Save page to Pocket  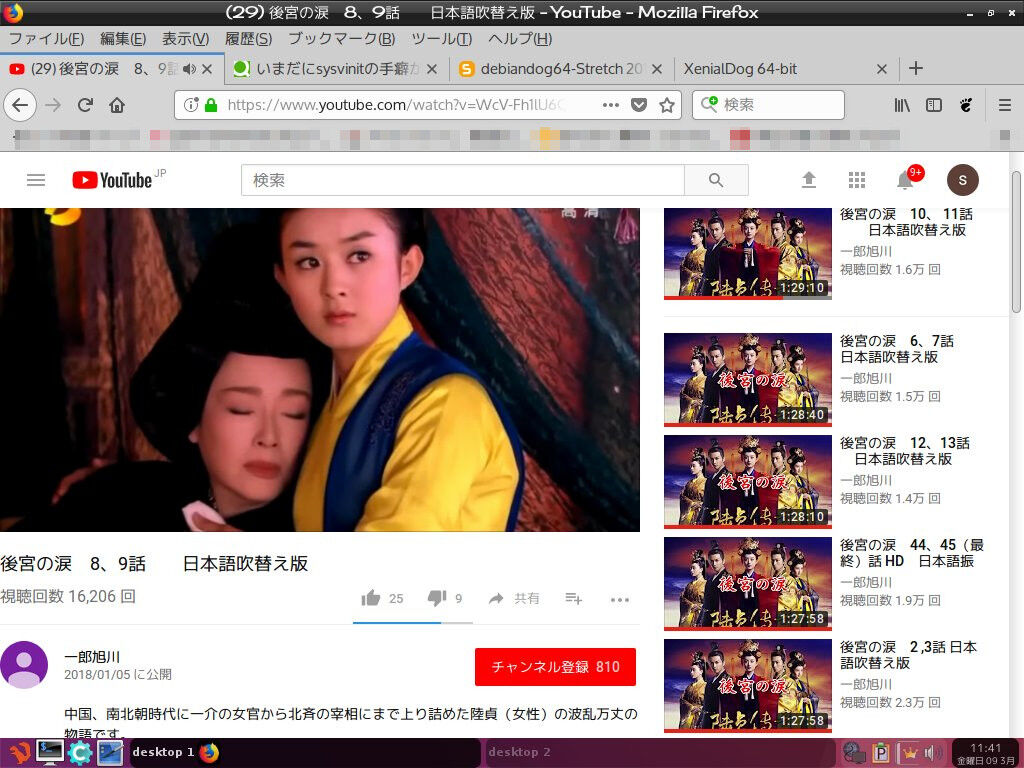[639, 104]
